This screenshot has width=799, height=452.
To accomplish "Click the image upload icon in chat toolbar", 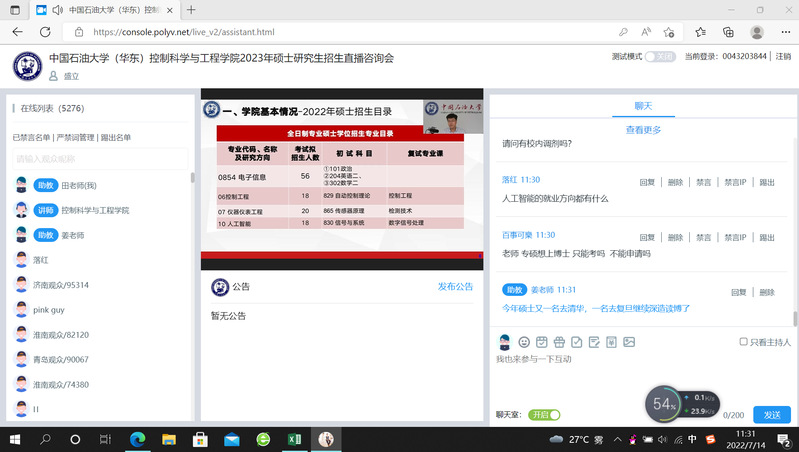I will 628,342.
